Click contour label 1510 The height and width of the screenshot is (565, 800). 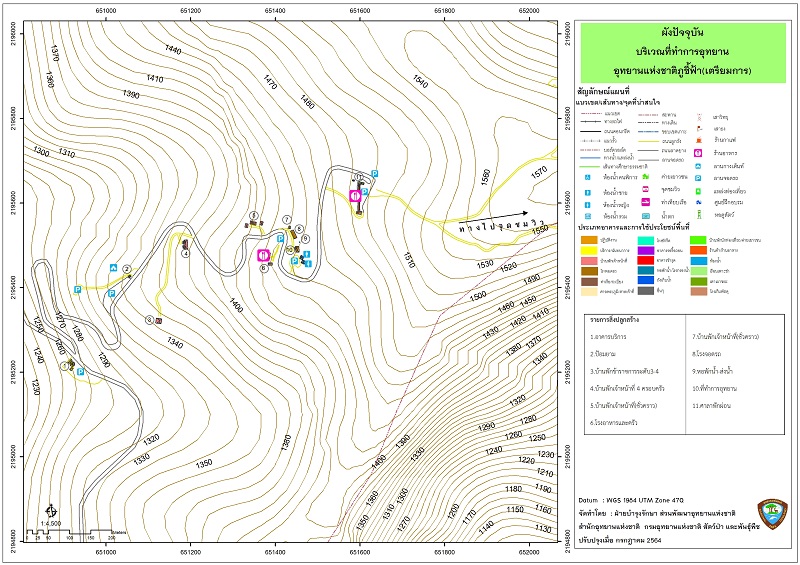(409, 260)
